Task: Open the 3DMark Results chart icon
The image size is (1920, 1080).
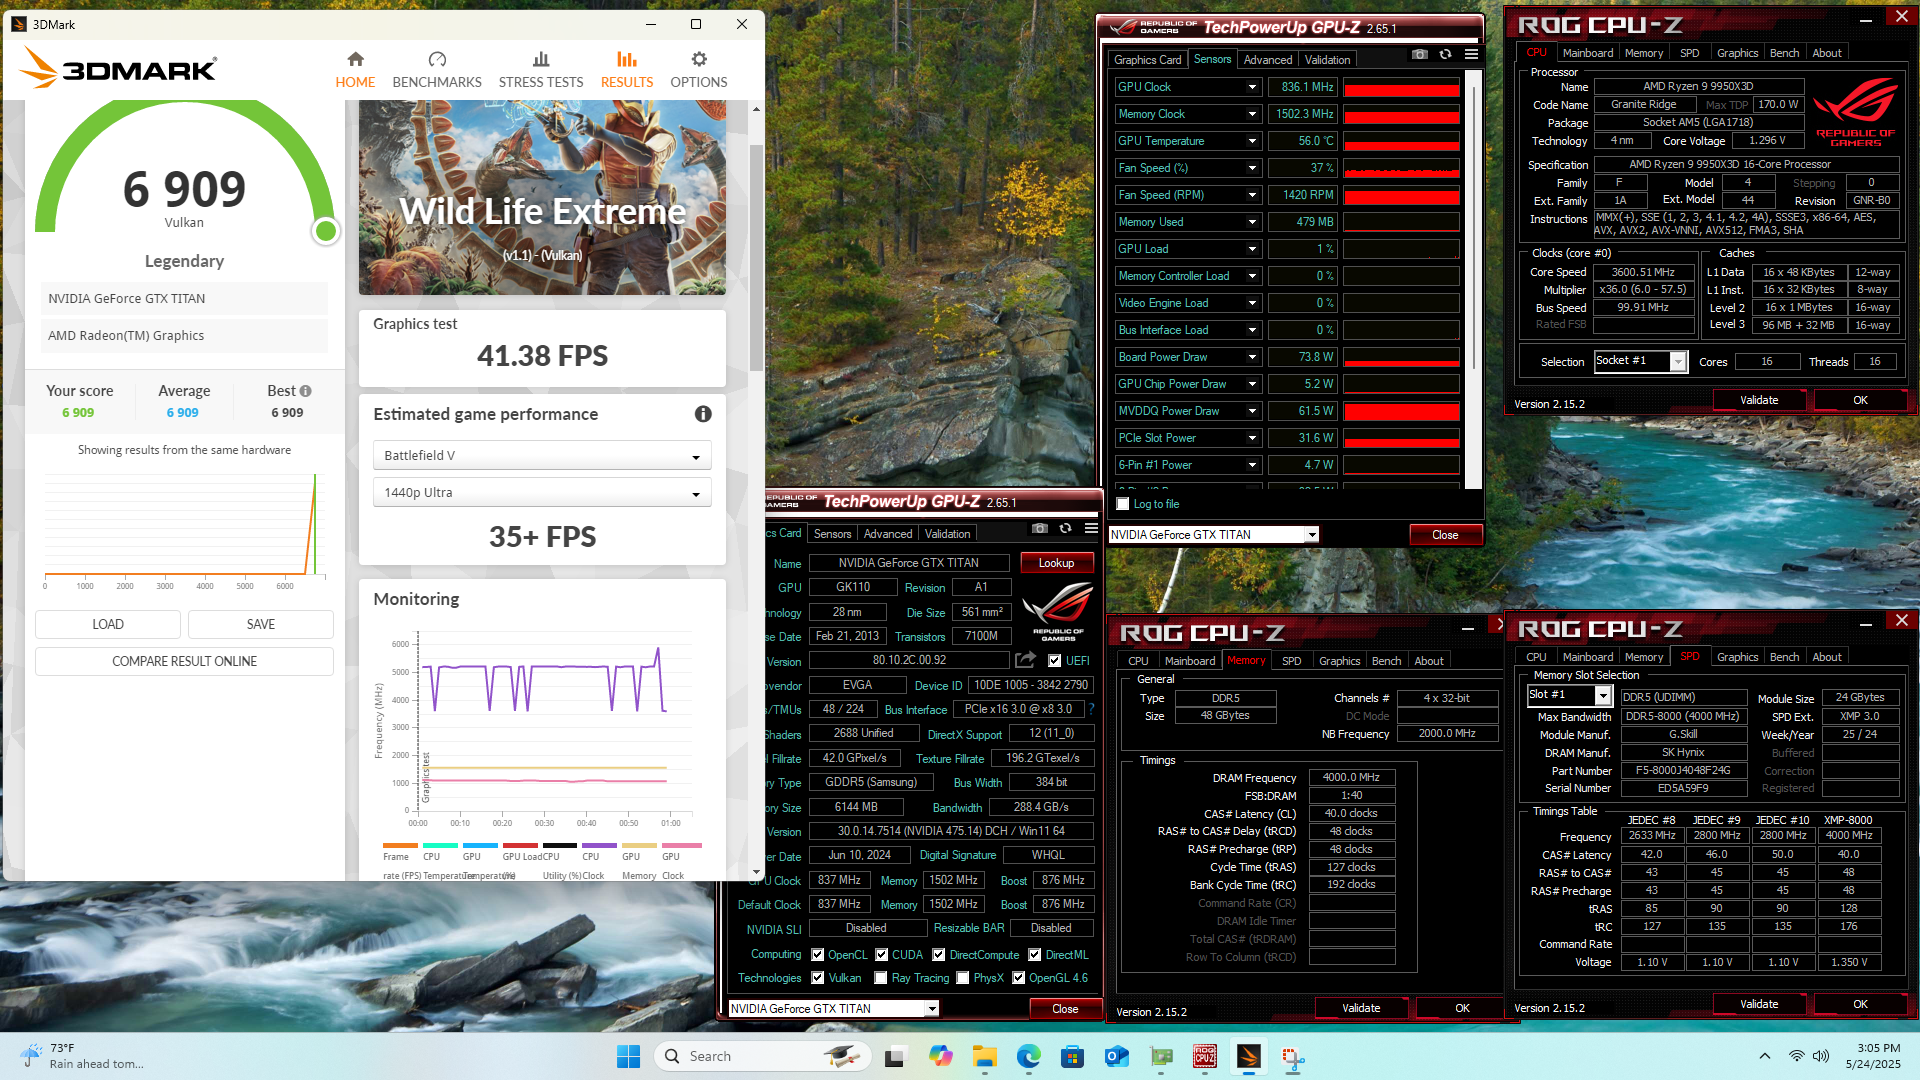Action: click(x=627, y=59)
